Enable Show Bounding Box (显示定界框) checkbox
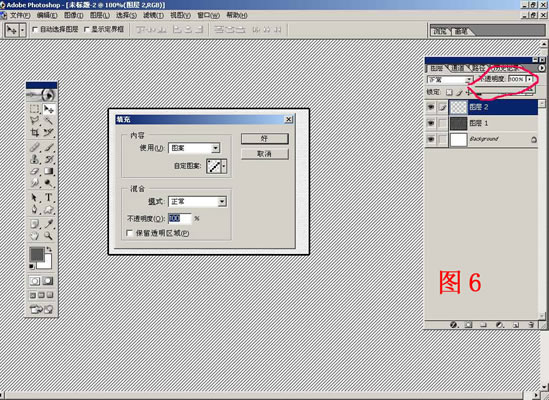The width and height of the screenshot is (549, 400). (86, 29)
